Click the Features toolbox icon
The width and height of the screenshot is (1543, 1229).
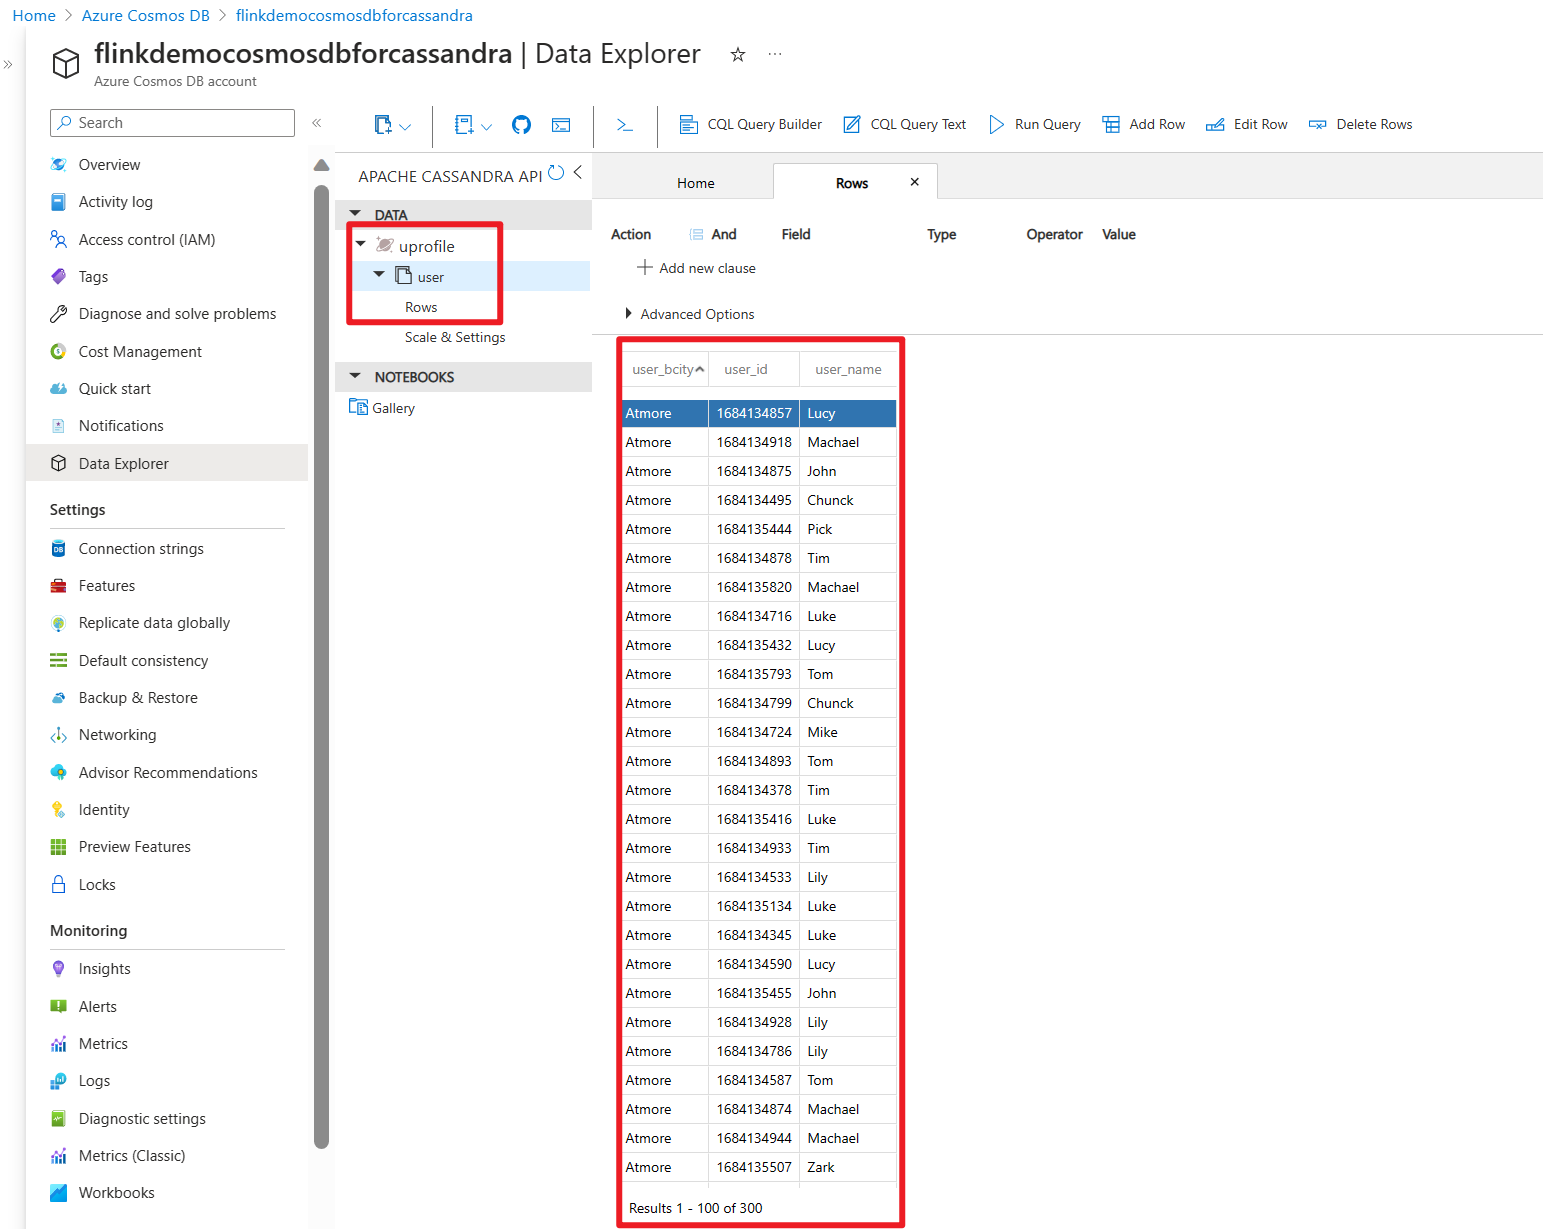point(59,586)
